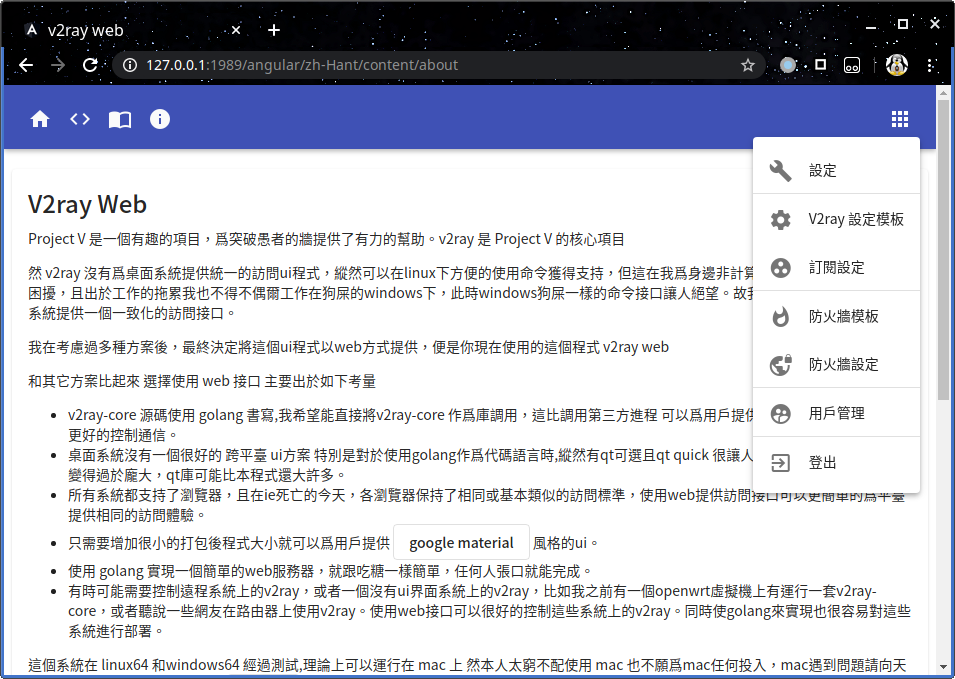Choose 登出 to log out
Image resolution: width=955 pixels, height=679 pixels.
836,463
